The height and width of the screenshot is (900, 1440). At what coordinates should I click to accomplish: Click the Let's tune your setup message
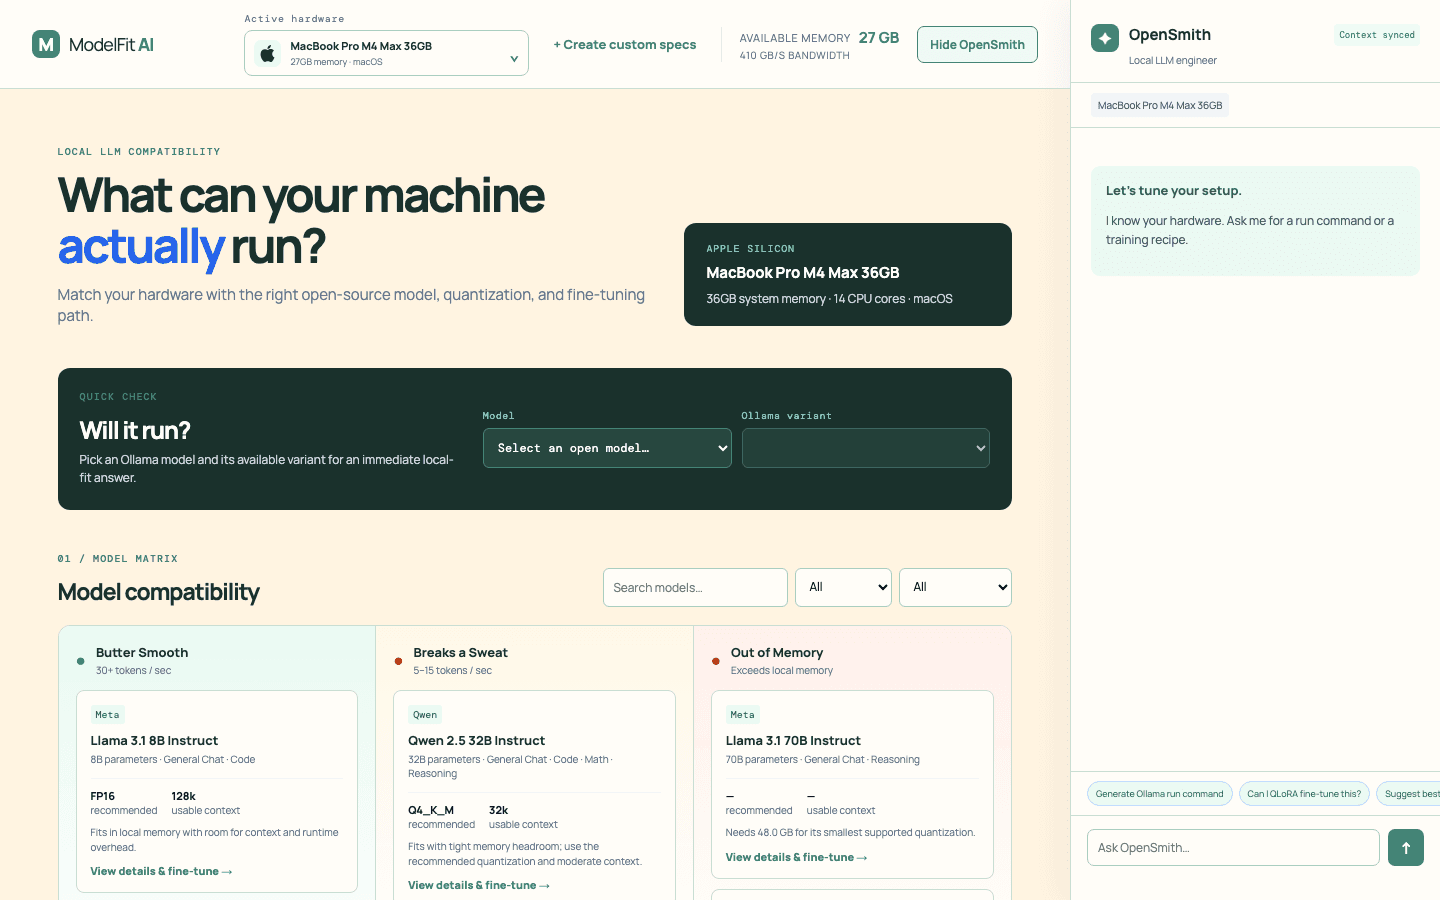(1255, 221)
